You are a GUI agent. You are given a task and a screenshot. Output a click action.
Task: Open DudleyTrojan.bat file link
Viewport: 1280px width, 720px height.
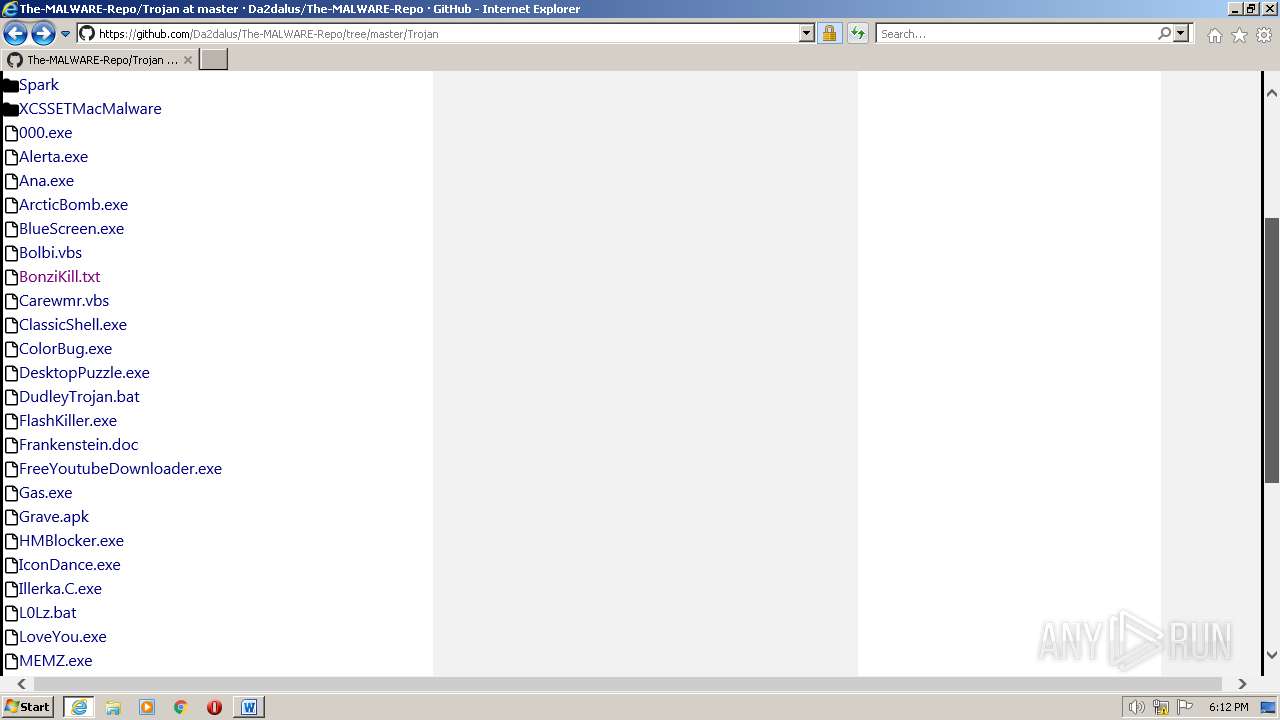coord(79,397)
